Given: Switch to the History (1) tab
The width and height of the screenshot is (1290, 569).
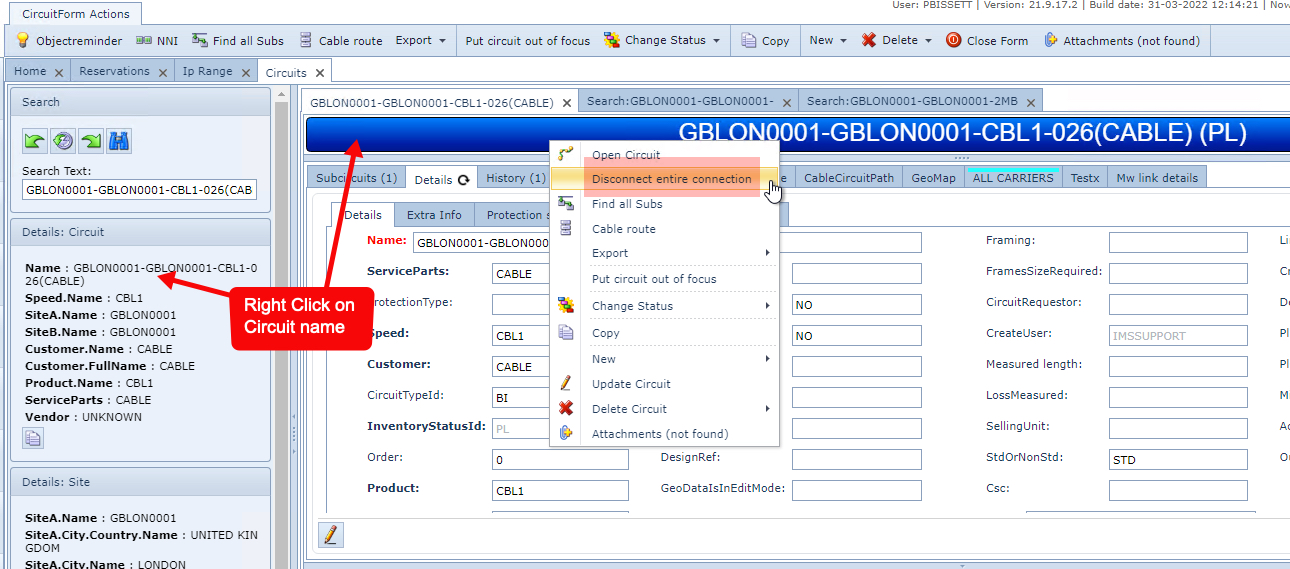Looking at the screenshot, I should click(515, 178).
